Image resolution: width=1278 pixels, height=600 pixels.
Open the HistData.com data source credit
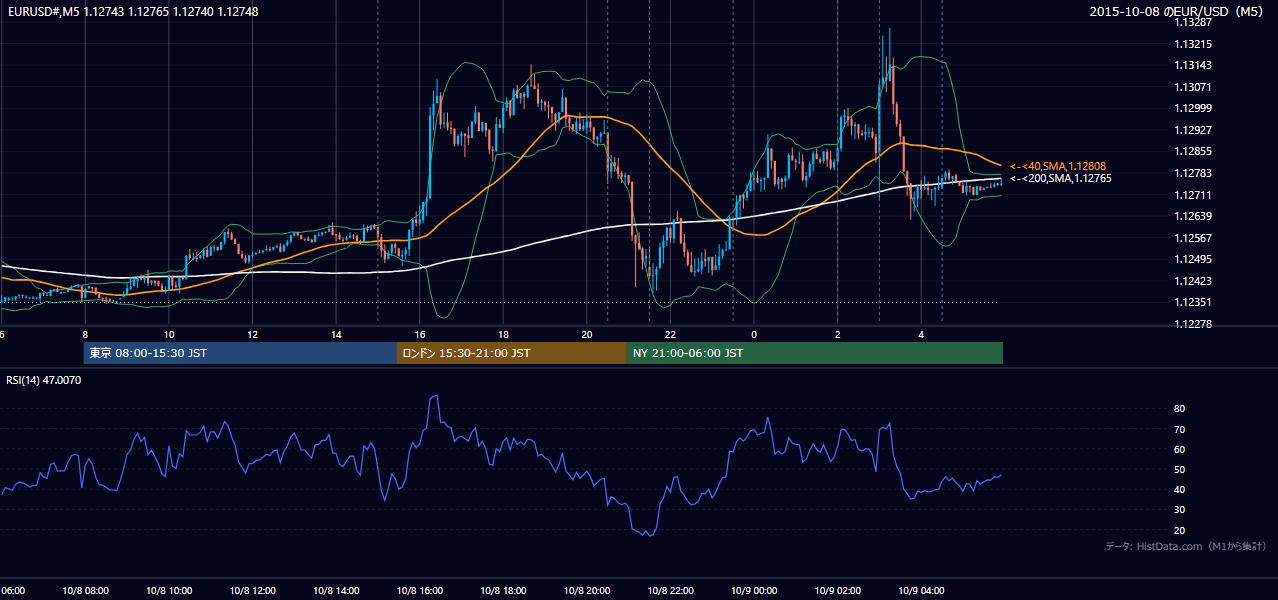coord(1186,546)
